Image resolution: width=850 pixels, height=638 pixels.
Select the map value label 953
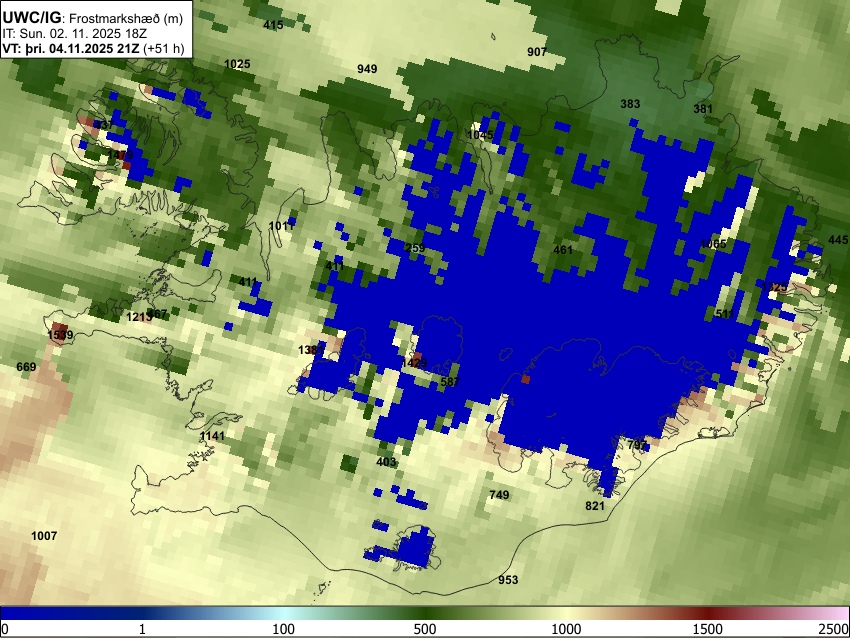tap(508, 580)
